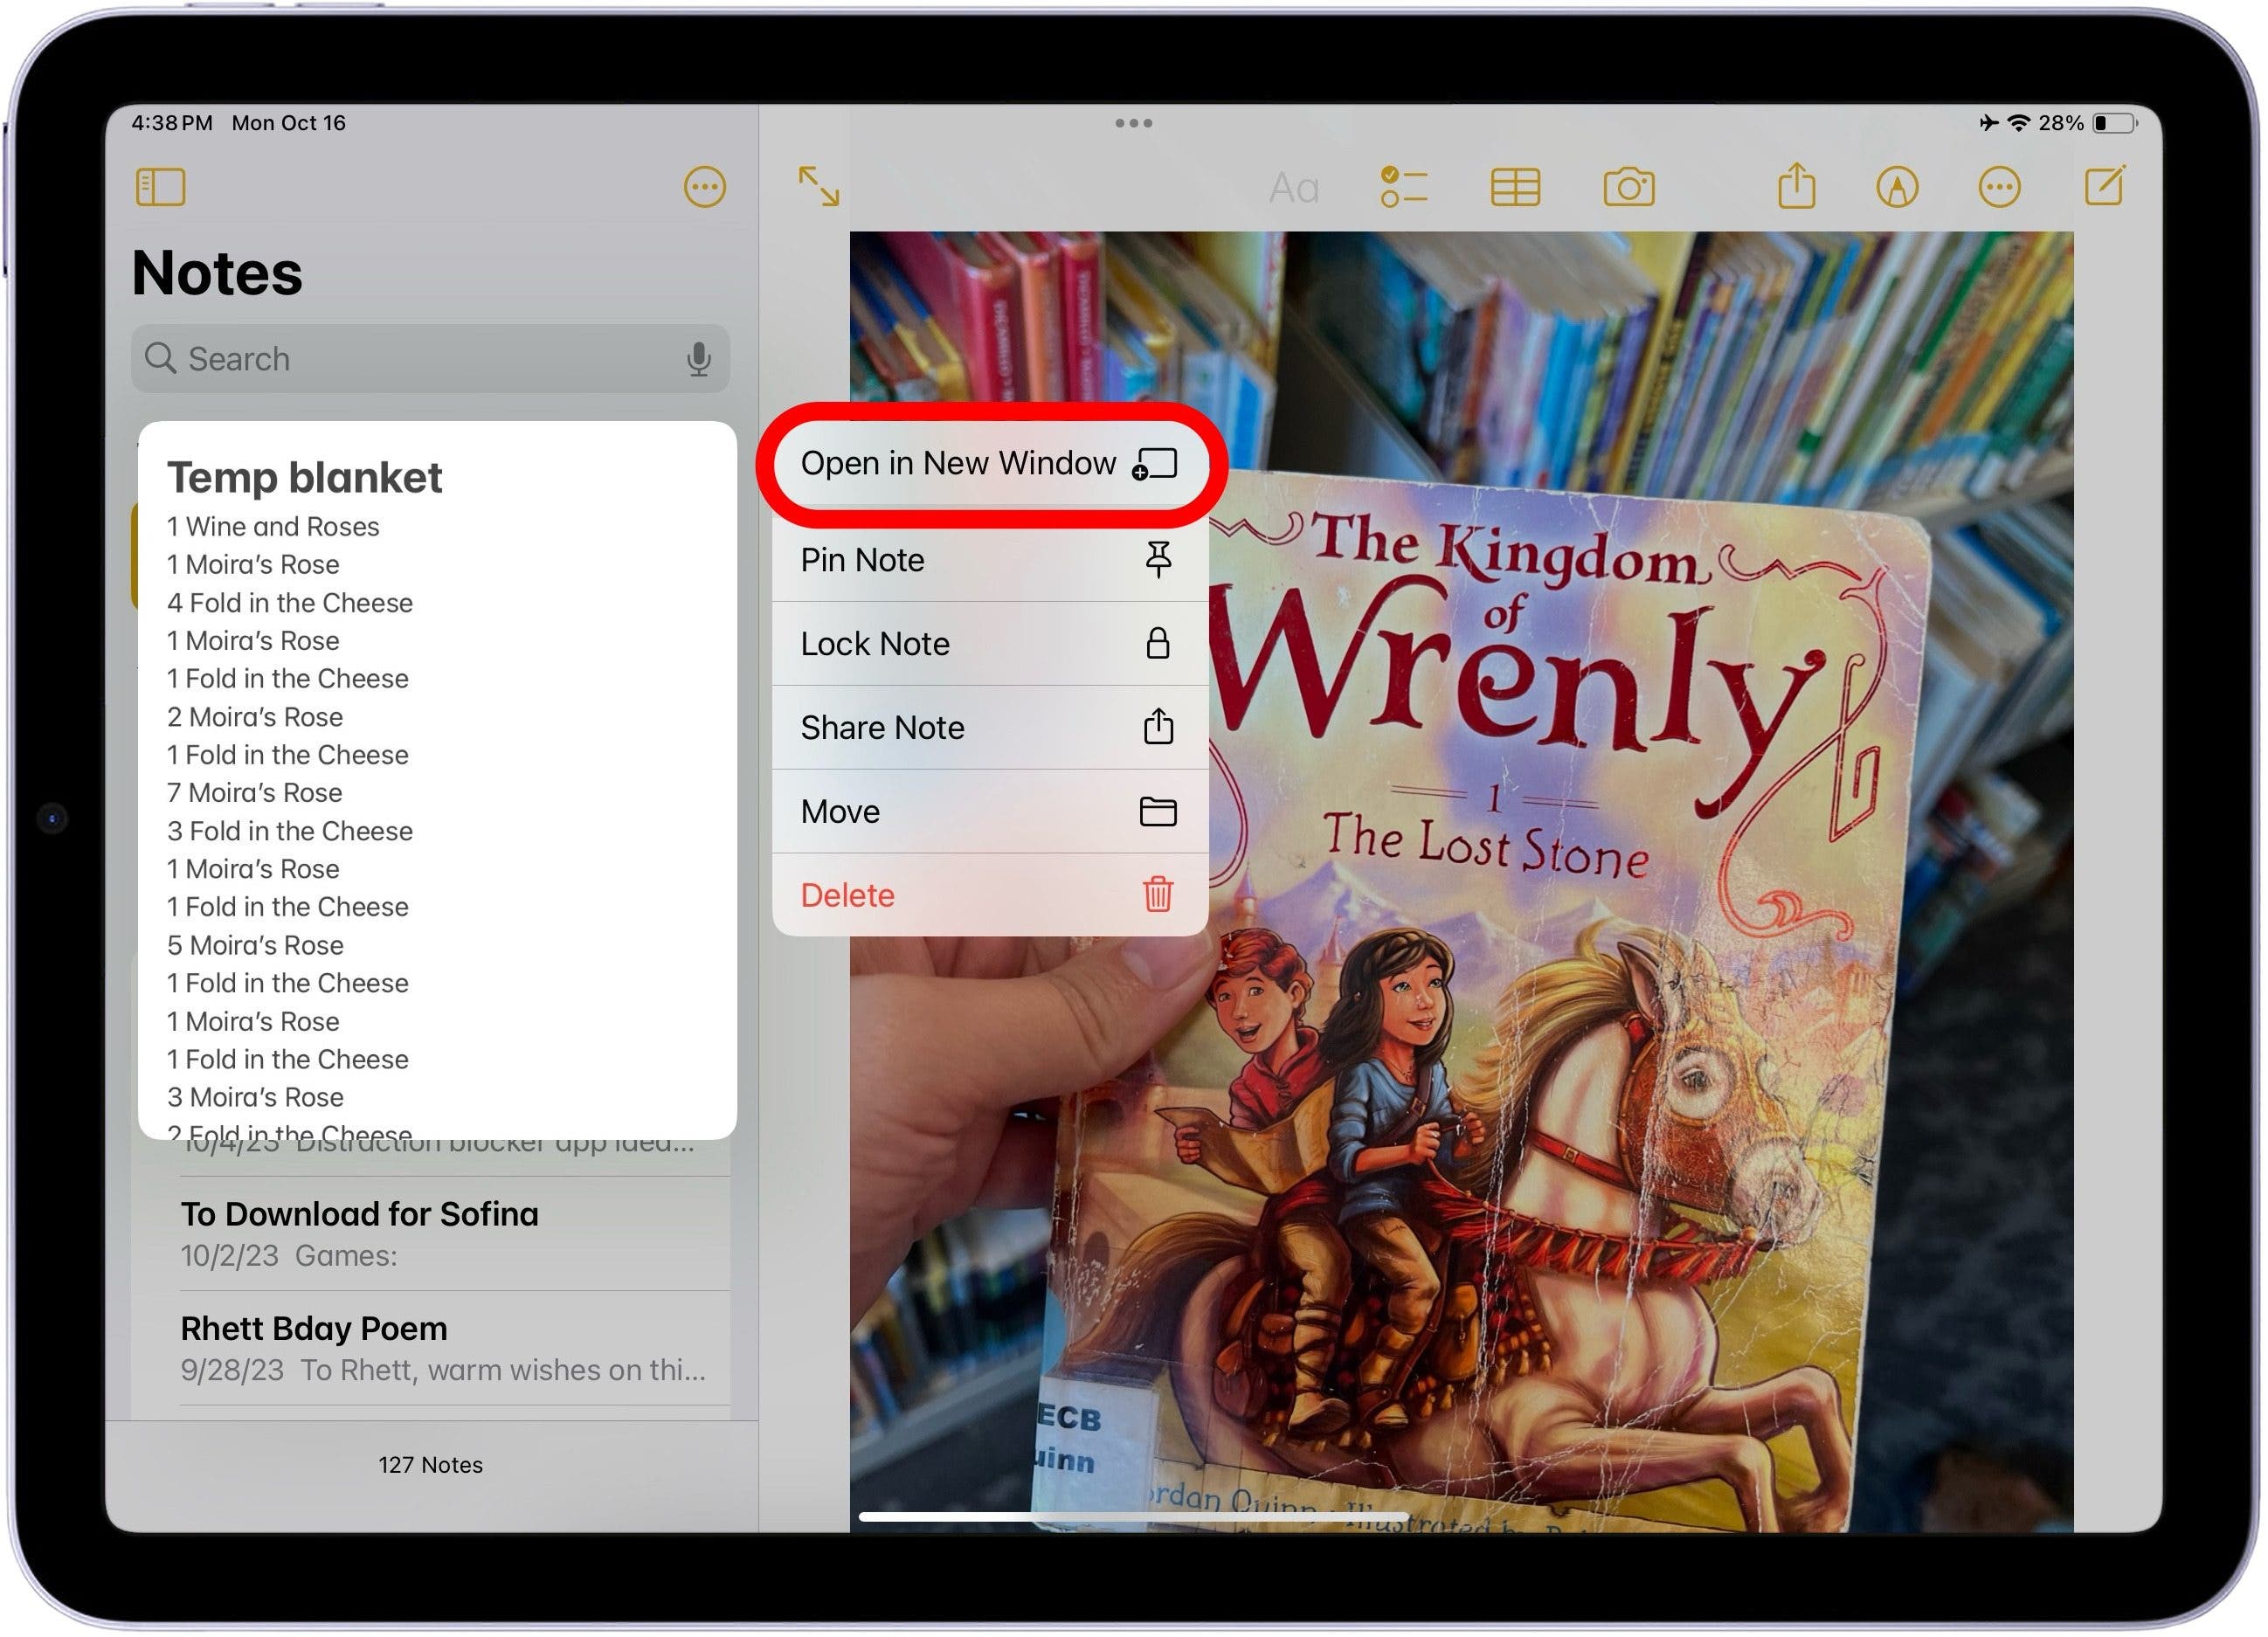
Task: Tap the sidebar more options ellipsis
Action: 704,187
